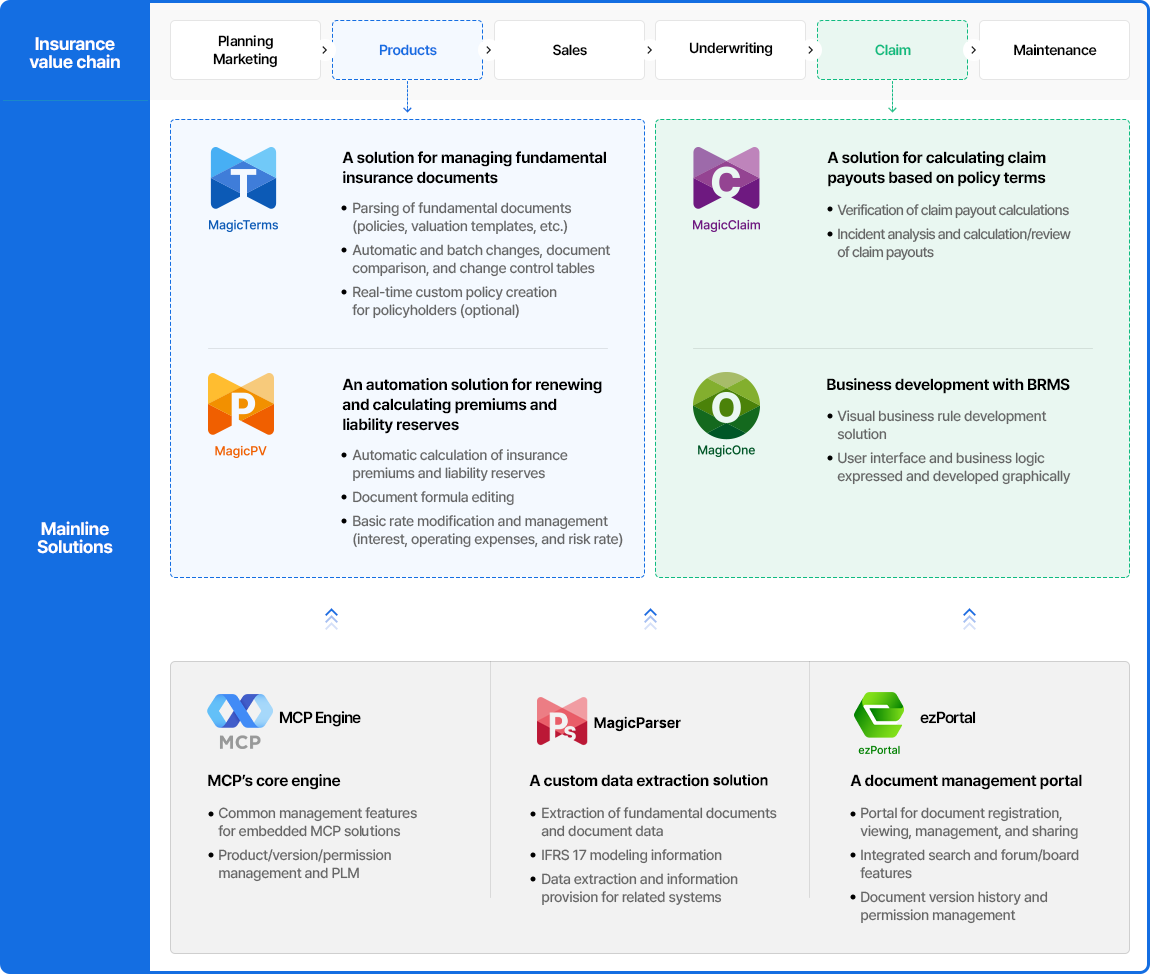
Task: Click the MagicOne green O icon
Action: (726, 406)
